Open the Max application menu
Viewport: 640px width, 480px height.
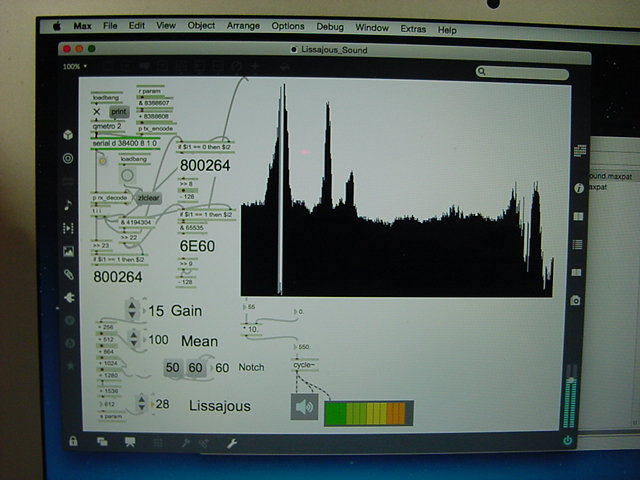click(x=82, y=26)
